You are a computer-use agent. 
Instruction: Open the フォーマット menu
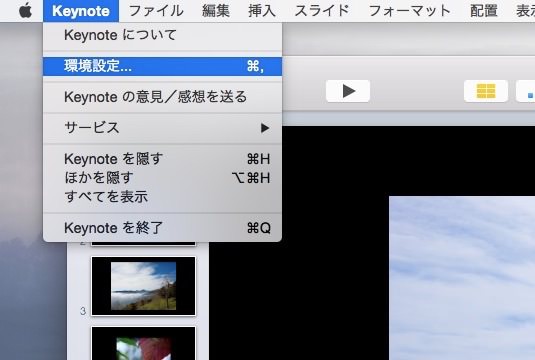(410, 11)
